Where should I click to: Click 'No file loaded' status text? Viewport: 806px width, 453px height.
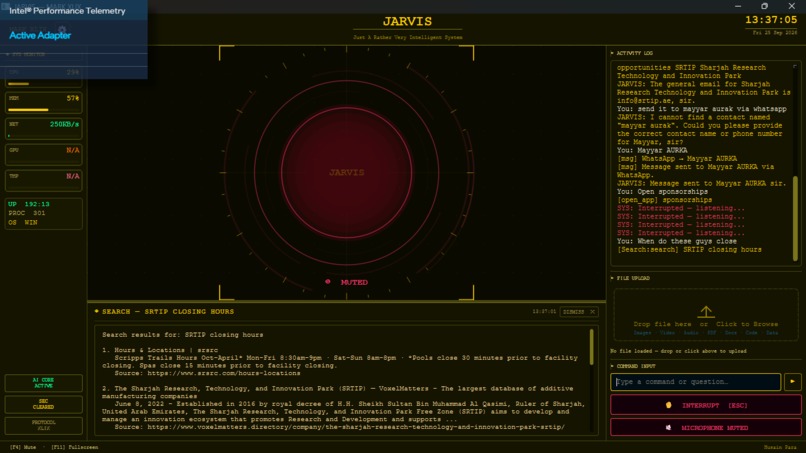click(679, 351)
